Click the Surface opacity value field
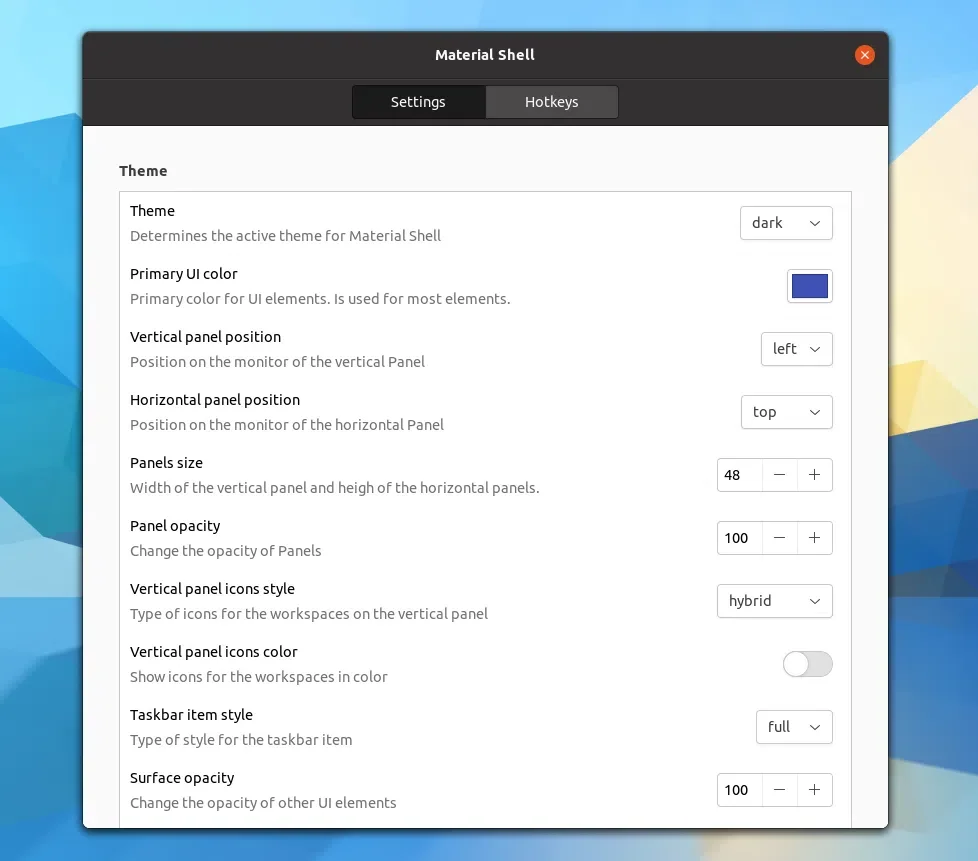Screen dimensions: 978x861 tap(740, 790)
